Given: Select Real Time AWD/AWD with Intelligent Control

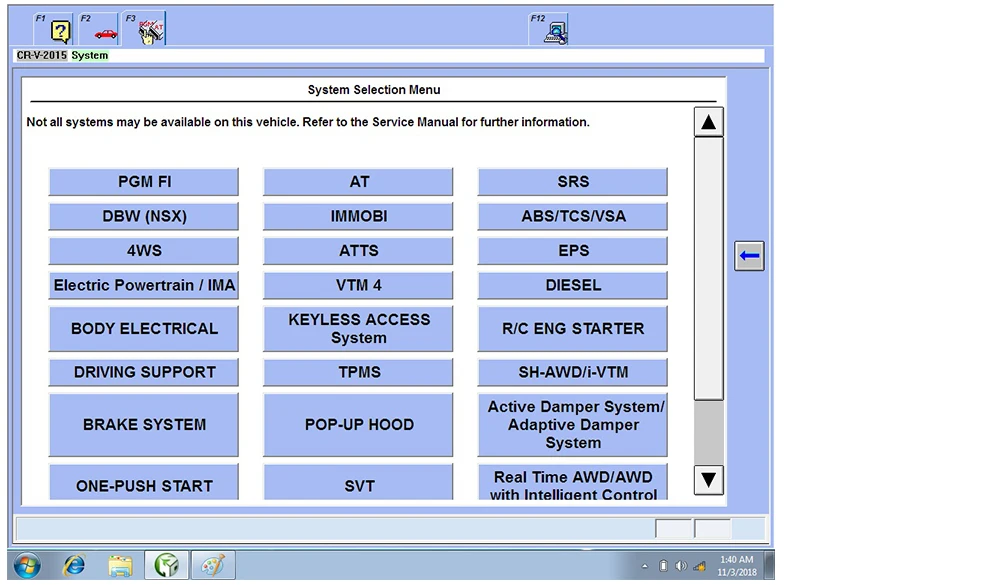Looking at the screenshot, I should (x=573, y=483).
